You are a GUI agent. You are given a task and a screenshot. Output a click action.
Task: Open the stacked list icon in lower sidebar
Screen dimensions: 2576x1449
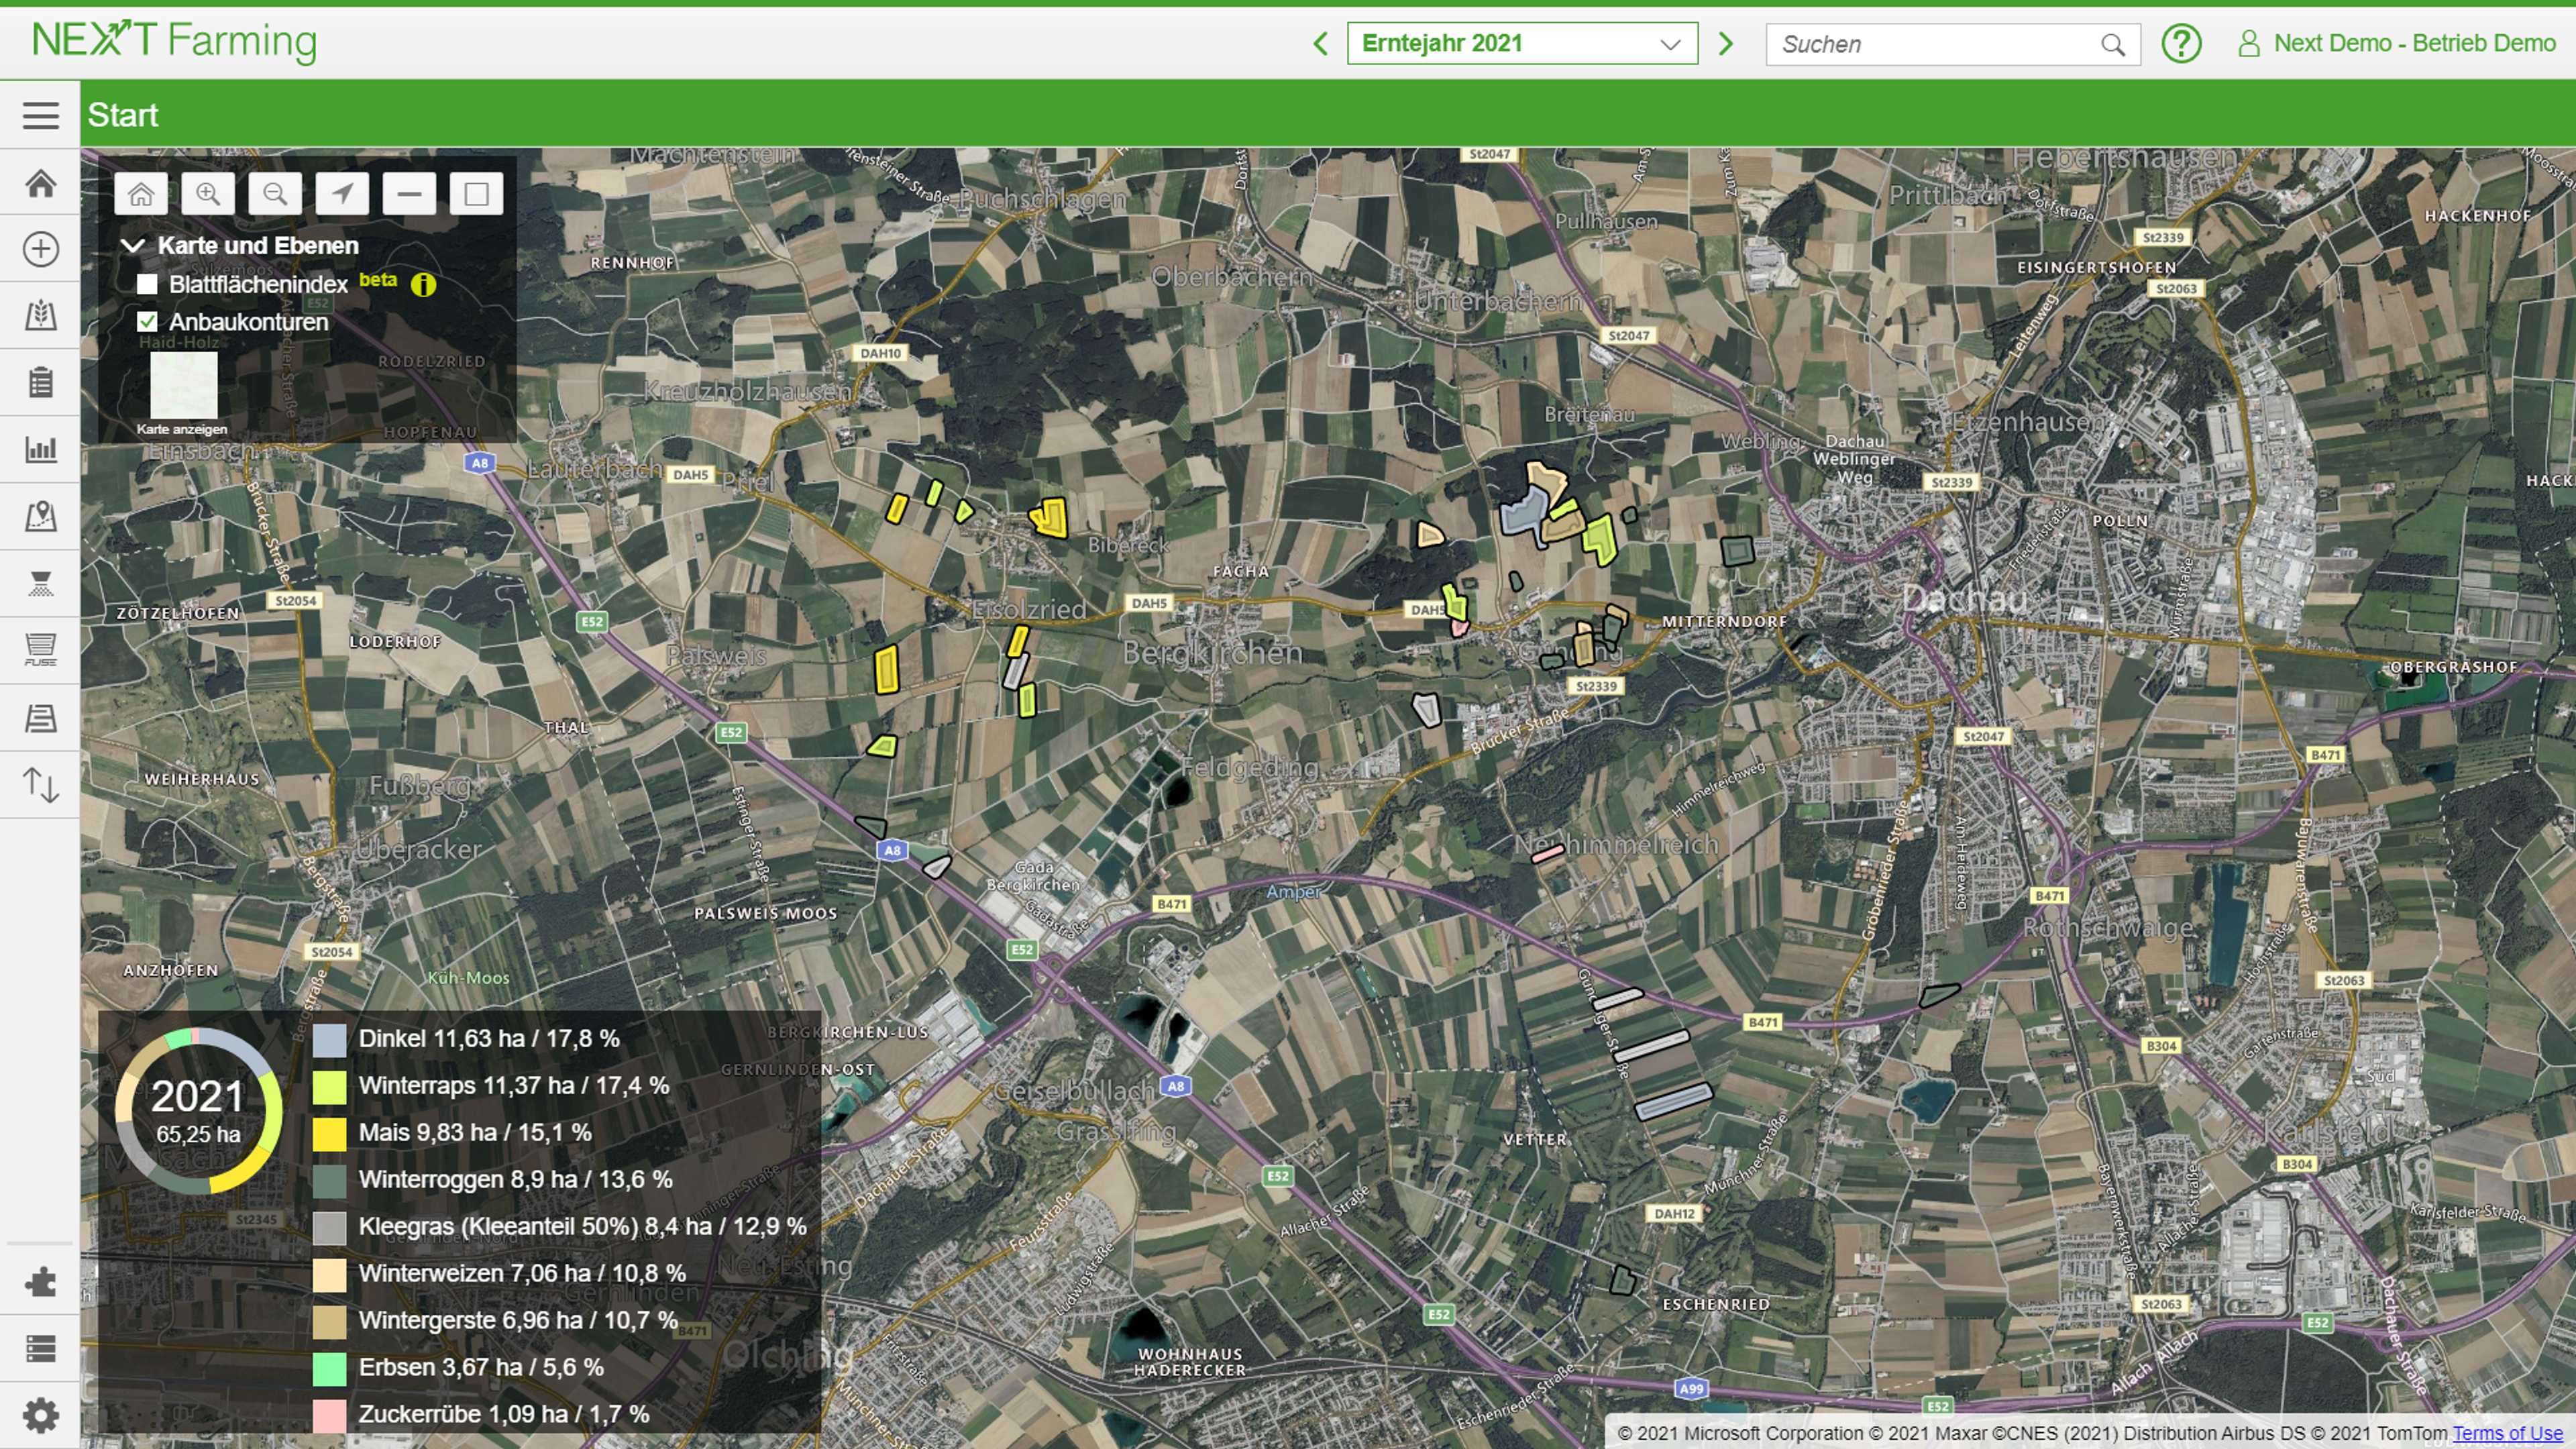[40, 1349]
